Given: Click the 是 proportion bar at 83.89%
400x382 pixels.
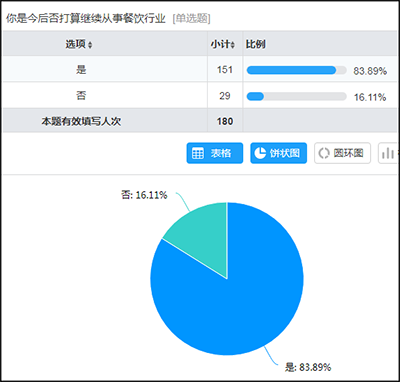Looking at the screenshot, I should pyautogui.click(x=296, y=70).
